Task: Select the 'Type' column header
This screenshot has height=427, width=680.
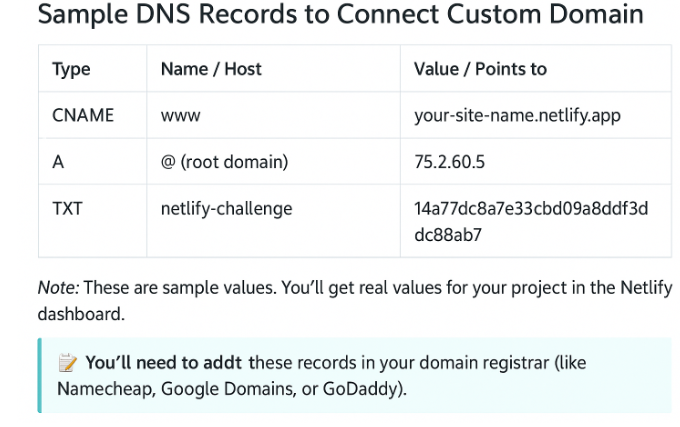Action: pos(71,69)
